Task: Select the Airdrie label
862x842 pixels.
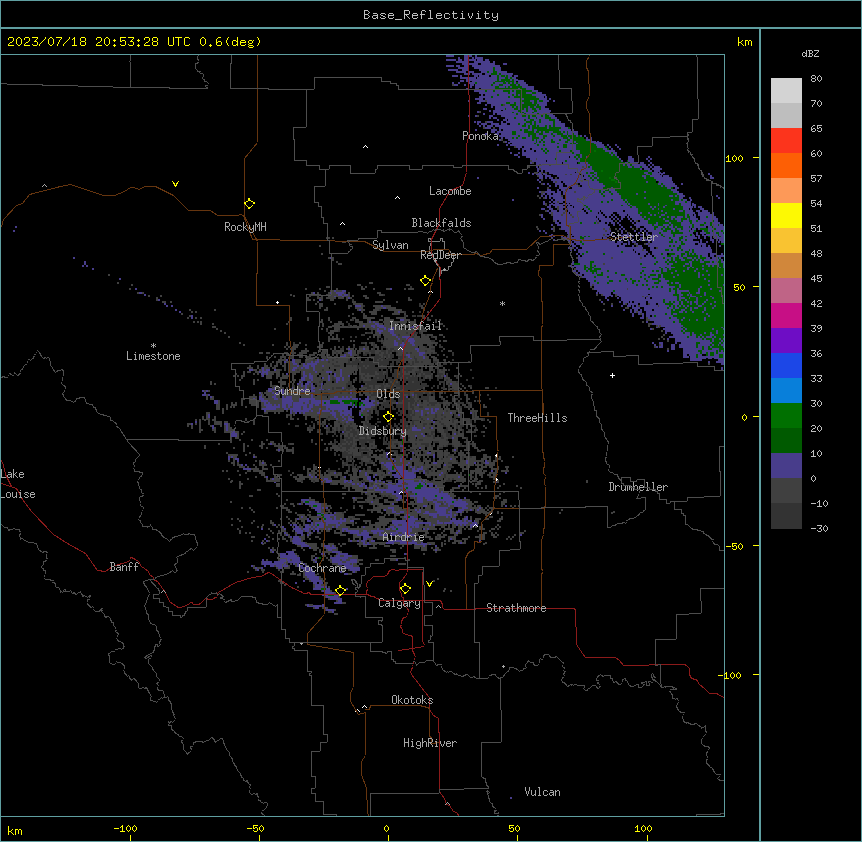Action: (x=403, y=537)
